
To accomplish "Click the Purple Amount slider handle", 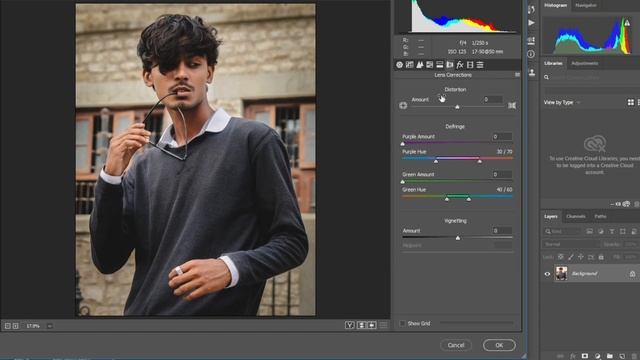I will tap(403, 144).
